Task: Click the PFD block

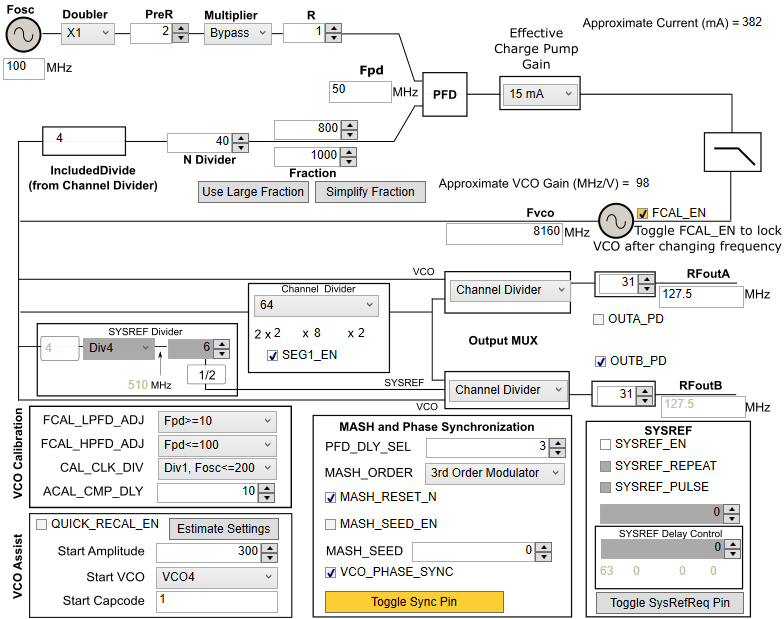Action: pos(443,94)
